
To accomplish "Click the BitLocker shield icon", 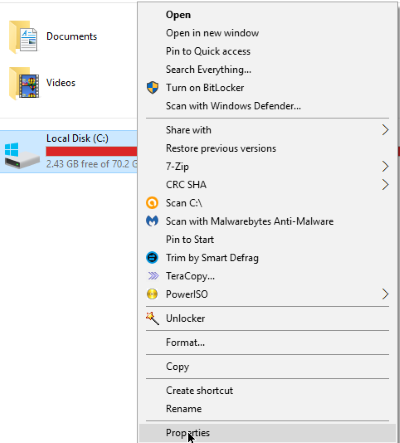I will click(x=152, y=88).
